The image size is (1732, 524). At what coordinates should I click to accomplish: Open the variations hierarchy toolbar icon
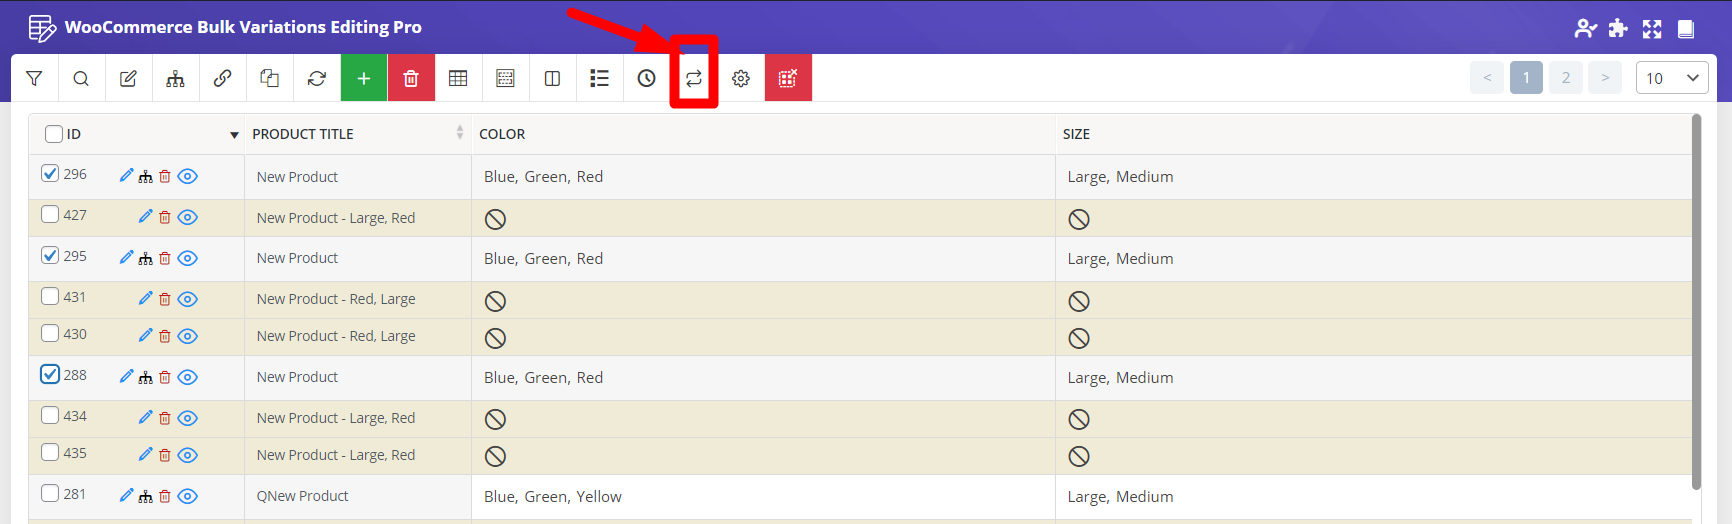175,78
